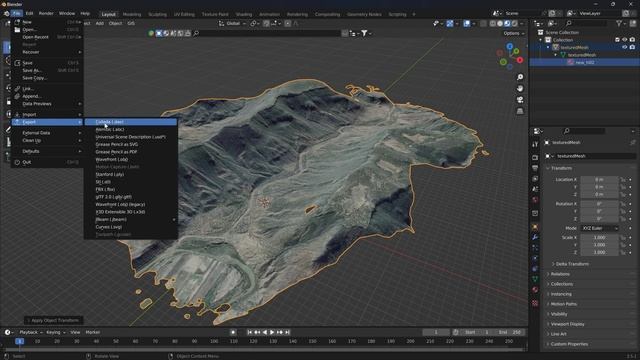Click Save As in File menu
The height and width of the screenshot is (360, 640).
click(x=47, y=71)
